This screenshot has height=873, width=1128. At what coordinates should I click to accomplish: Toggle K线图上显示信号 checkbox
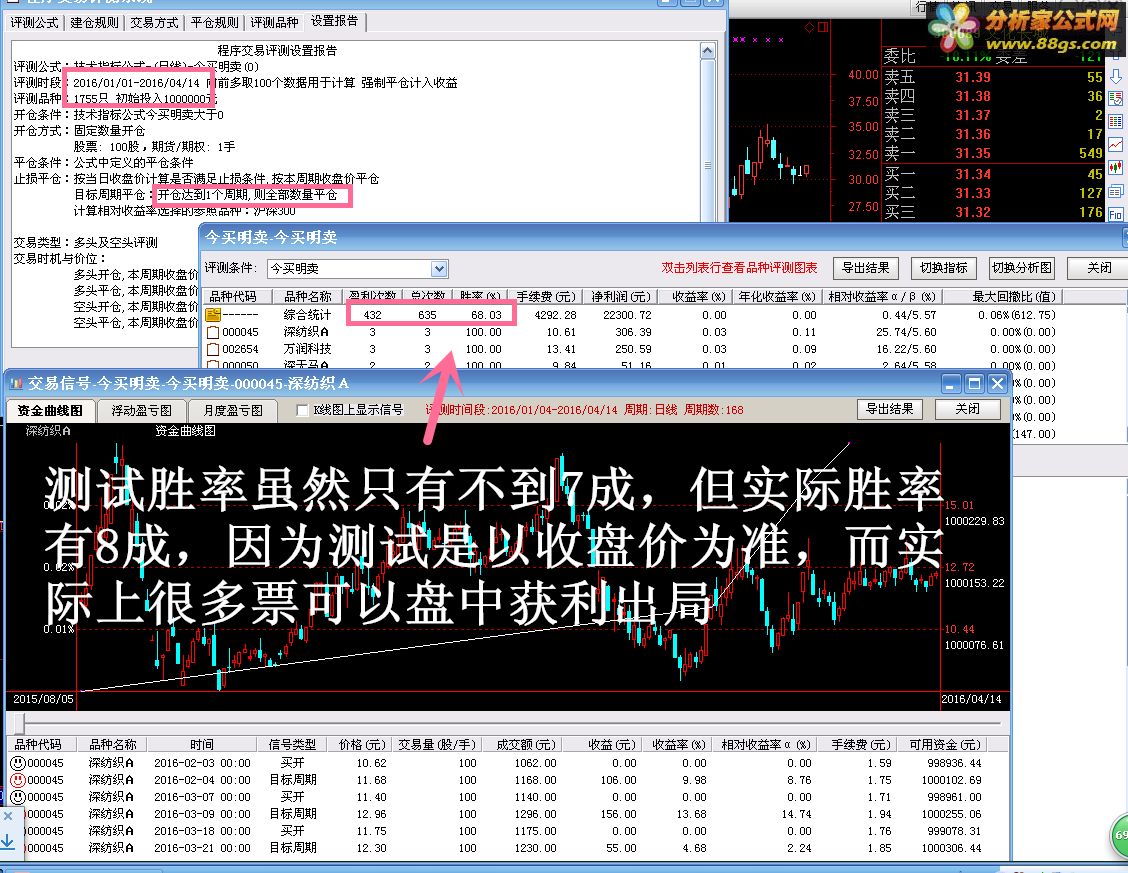tap(303, 410)
